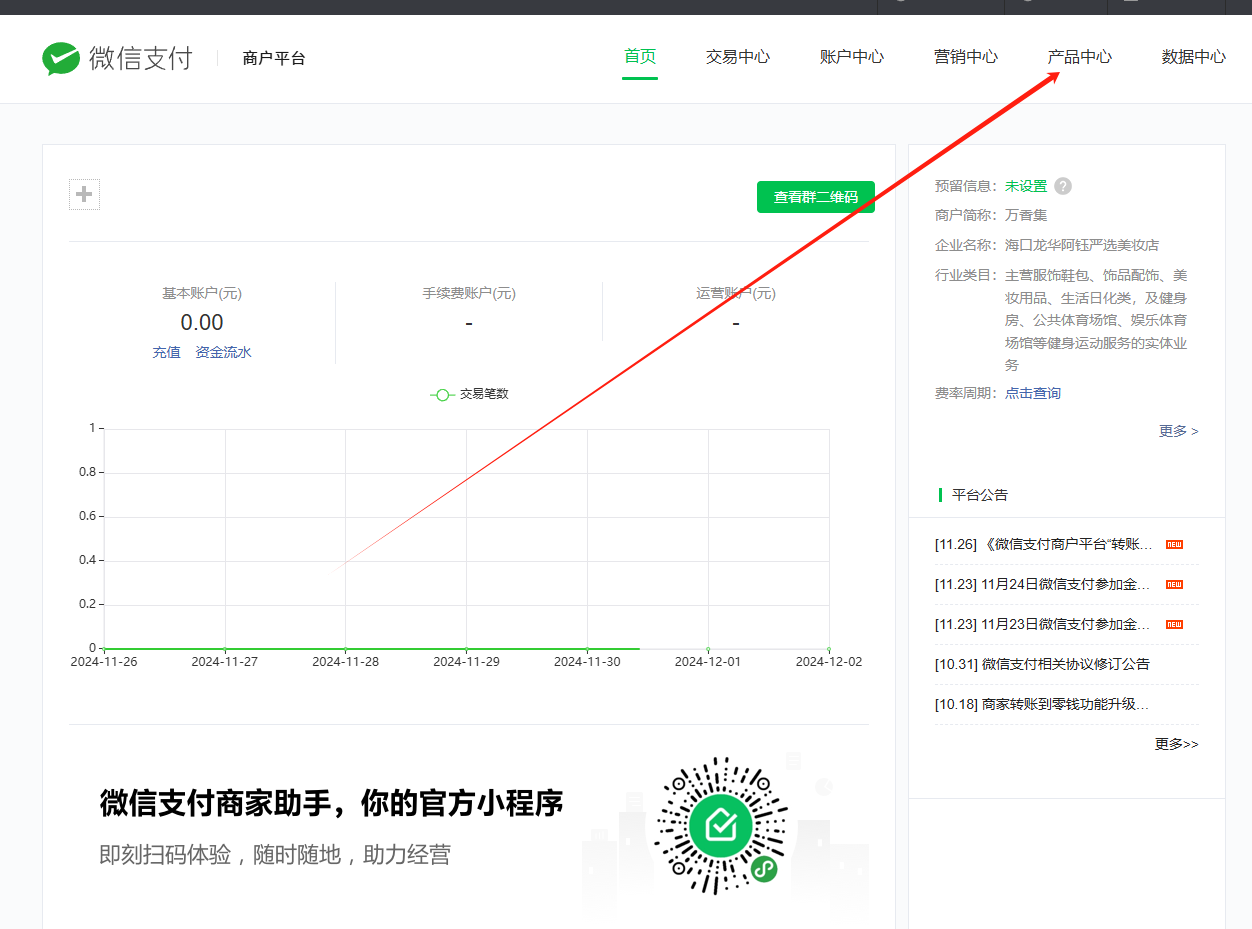Show more announcements with 更多>>

point(1177,744)
